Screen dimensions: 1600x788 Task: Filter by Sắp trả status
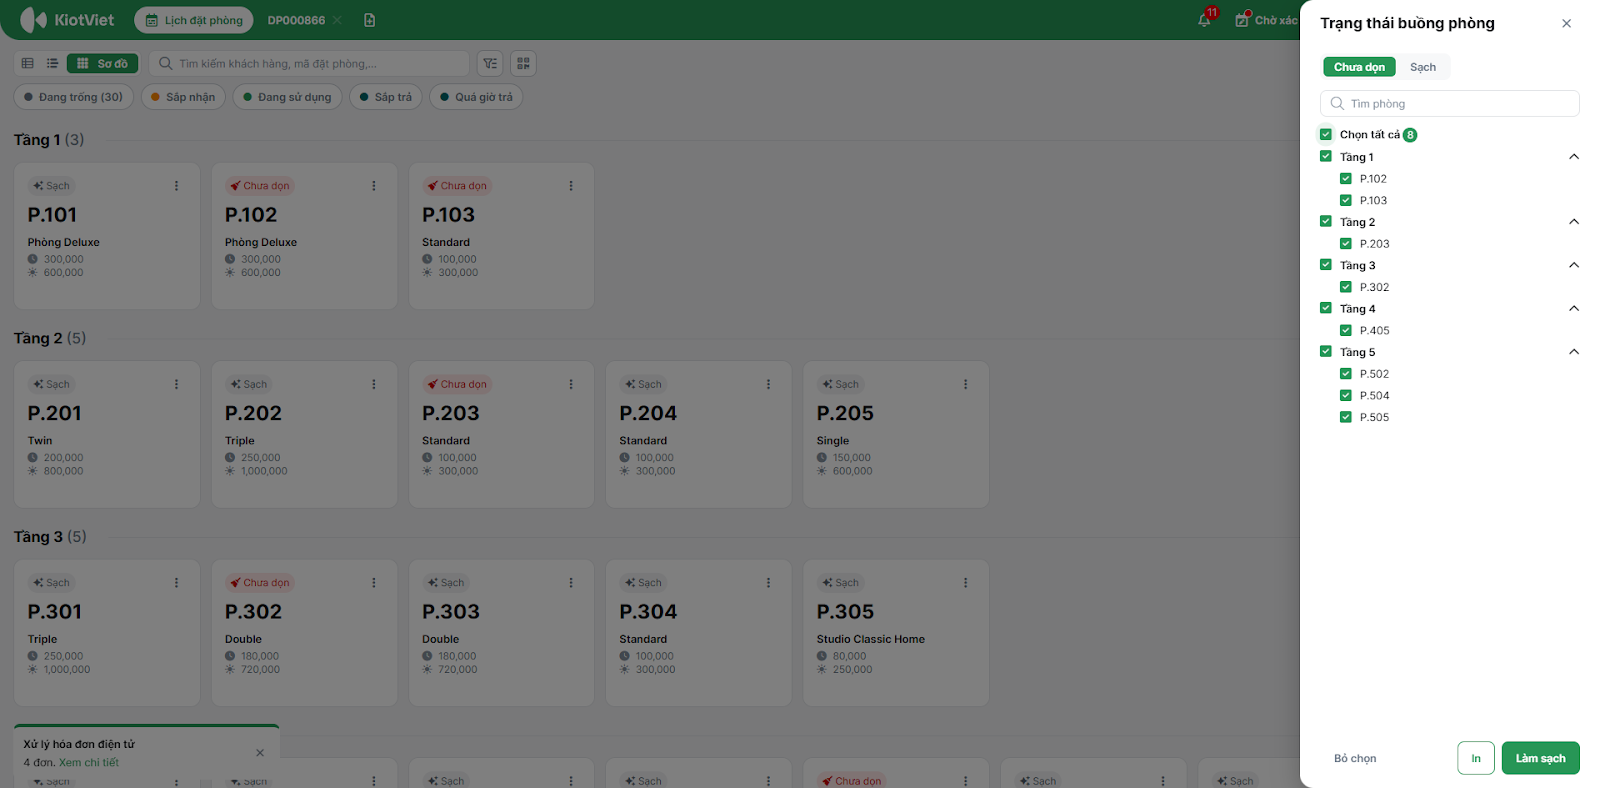click(x=385, y=97)
